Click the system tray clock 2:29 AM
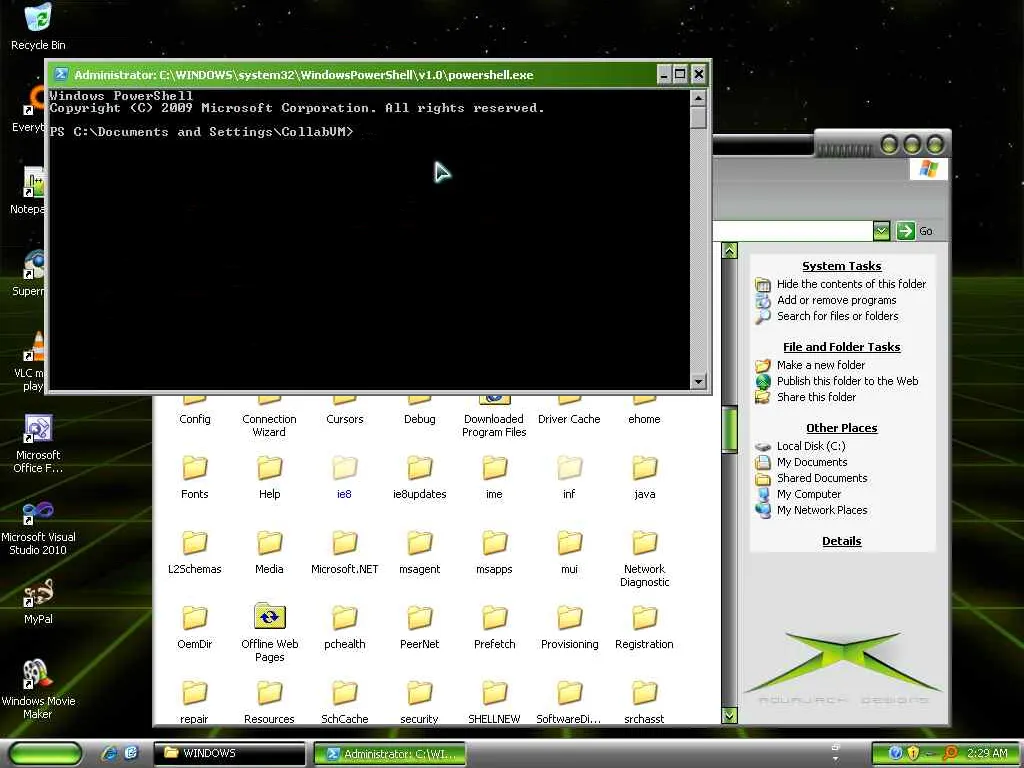Viewport: 1024px width, 768px height. 987,753
